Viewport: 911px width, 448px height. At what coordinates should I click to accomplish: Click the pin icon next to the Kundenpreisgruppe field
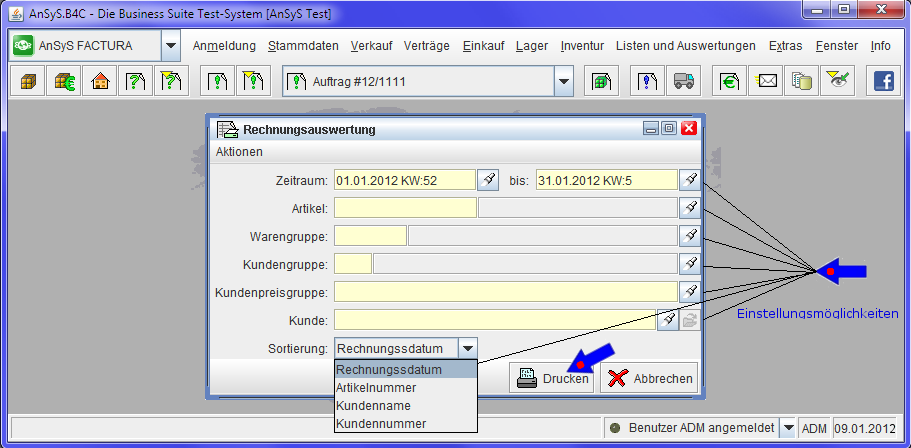[690, 292]
